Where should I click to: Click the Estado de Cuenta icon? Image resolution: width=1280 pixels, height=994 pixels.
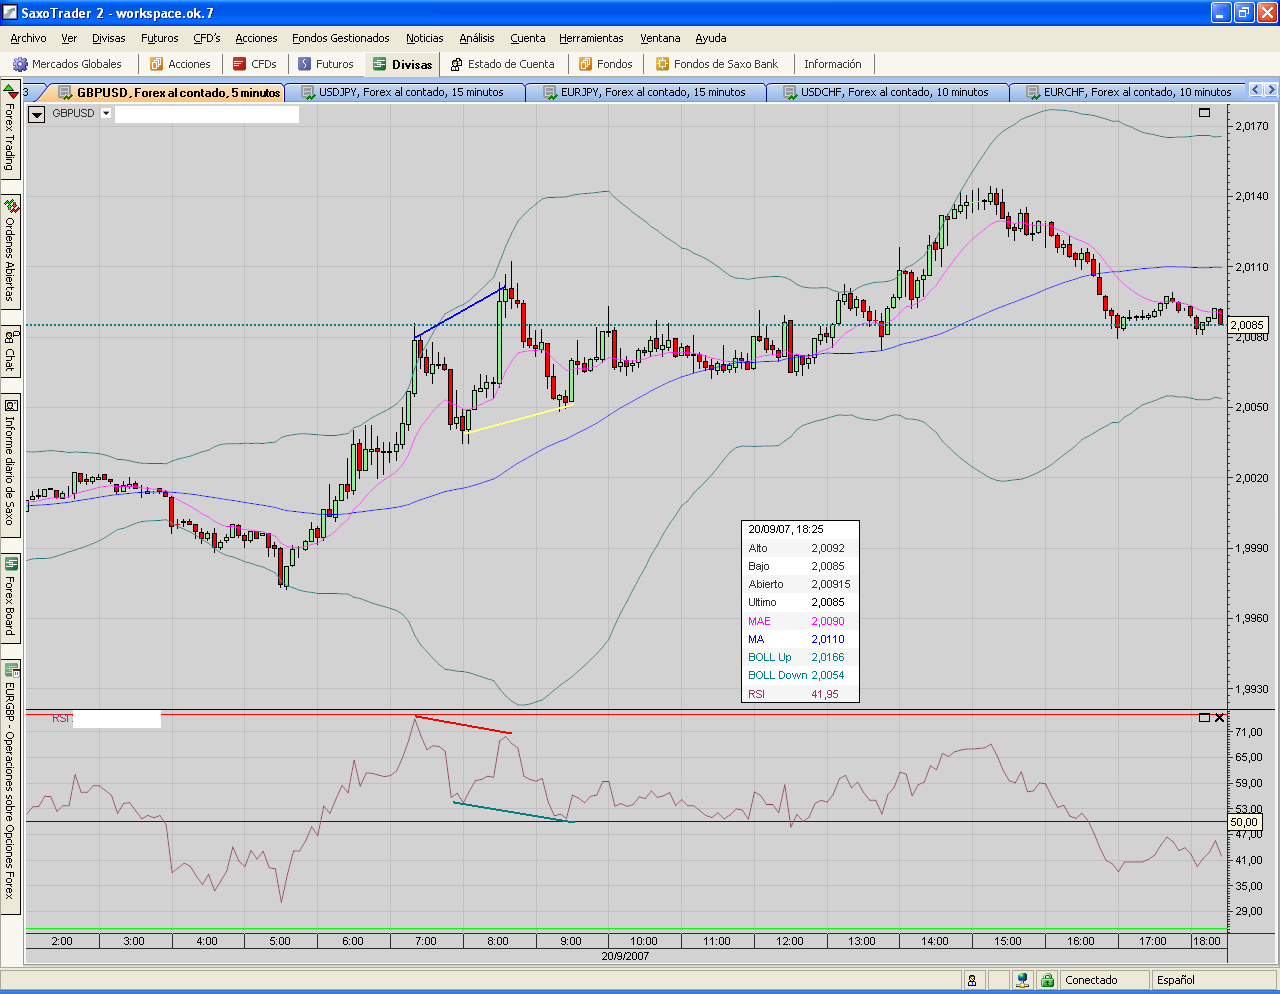click(x=456, y=64)
